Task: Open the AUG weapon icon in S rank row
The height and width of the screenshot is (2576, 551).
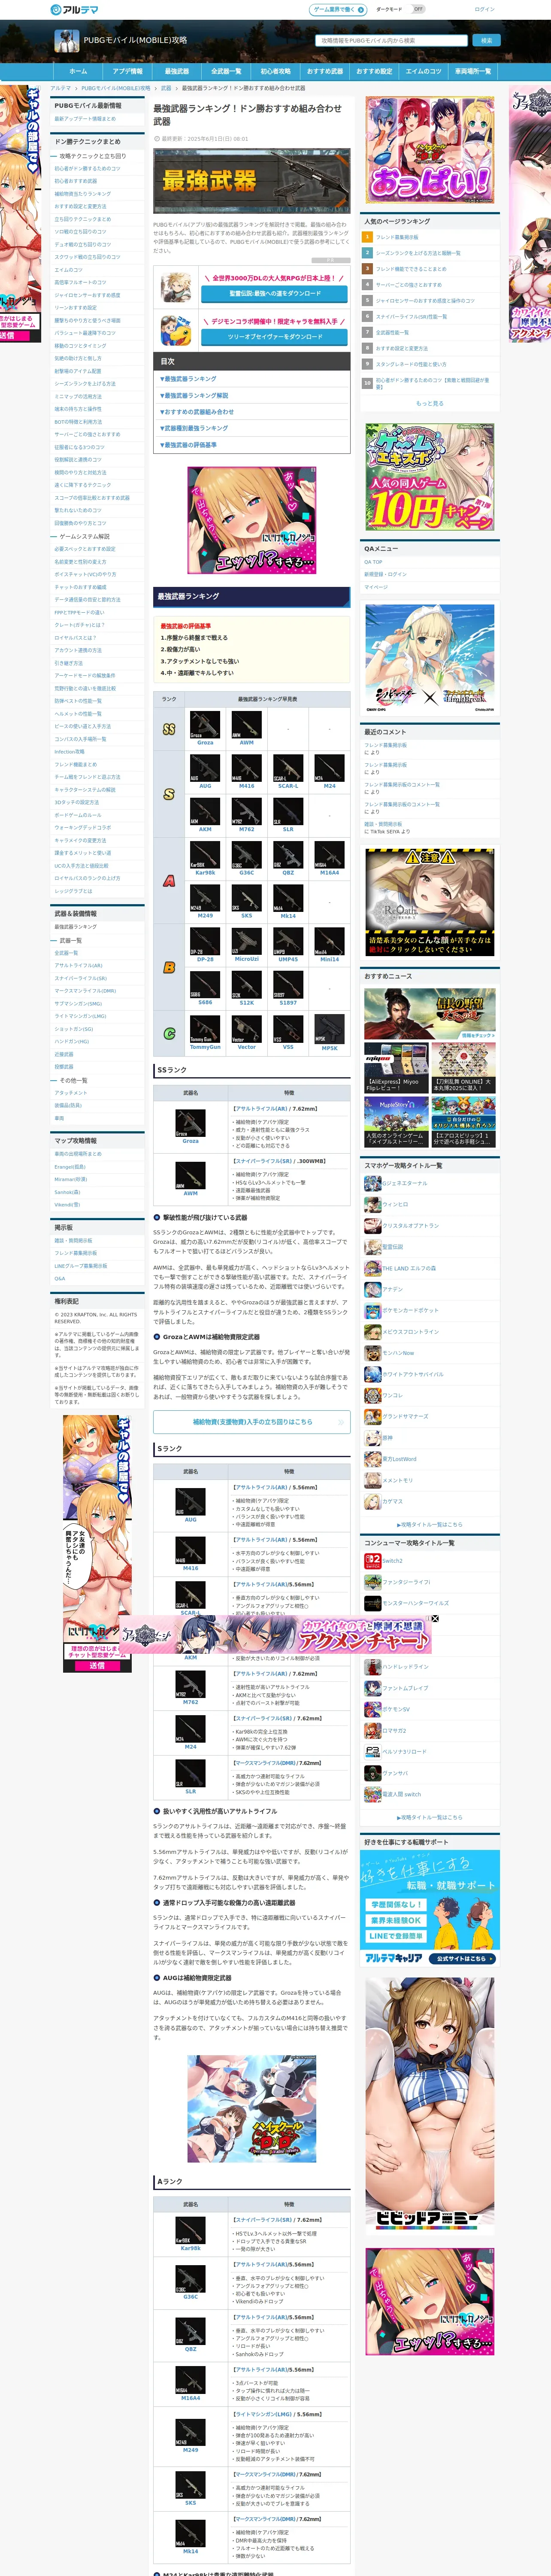Action: 205,768
